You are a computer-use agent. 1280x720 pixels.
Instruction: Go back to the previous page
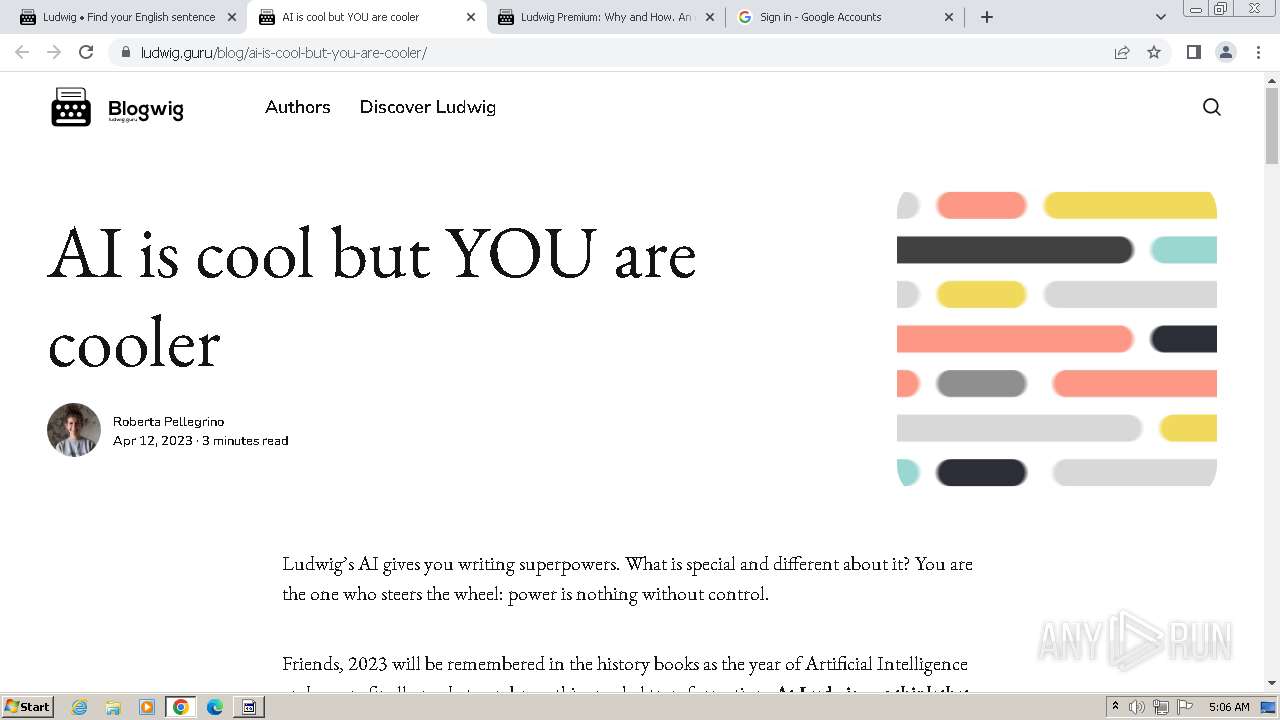(x=22, y=52)
